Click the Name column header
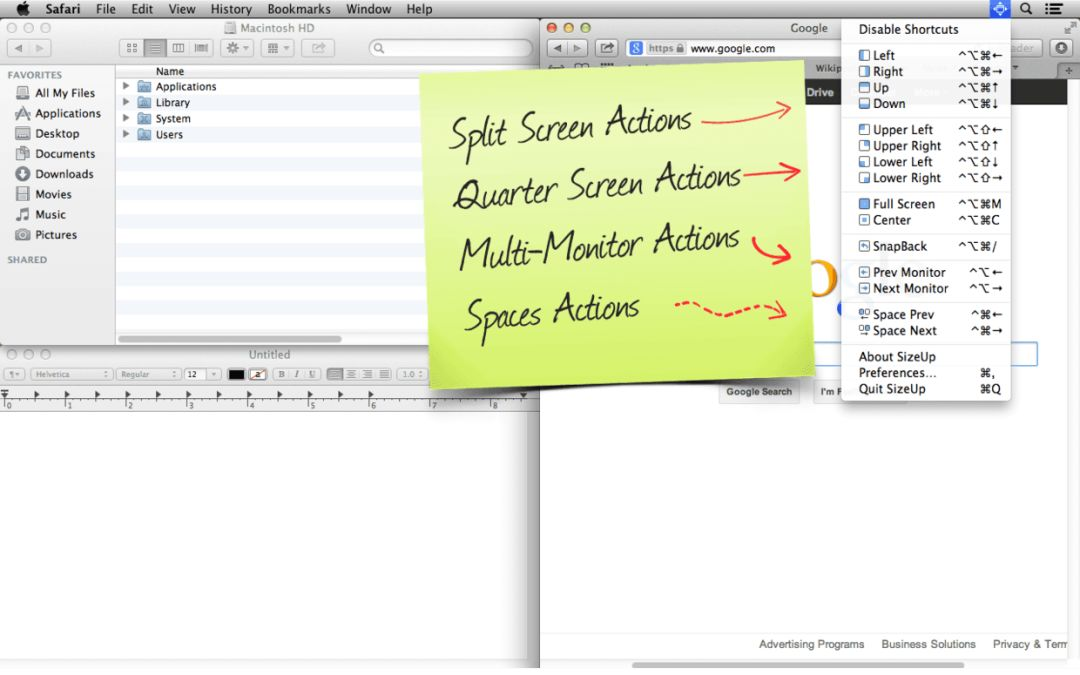 coord(169,71)
